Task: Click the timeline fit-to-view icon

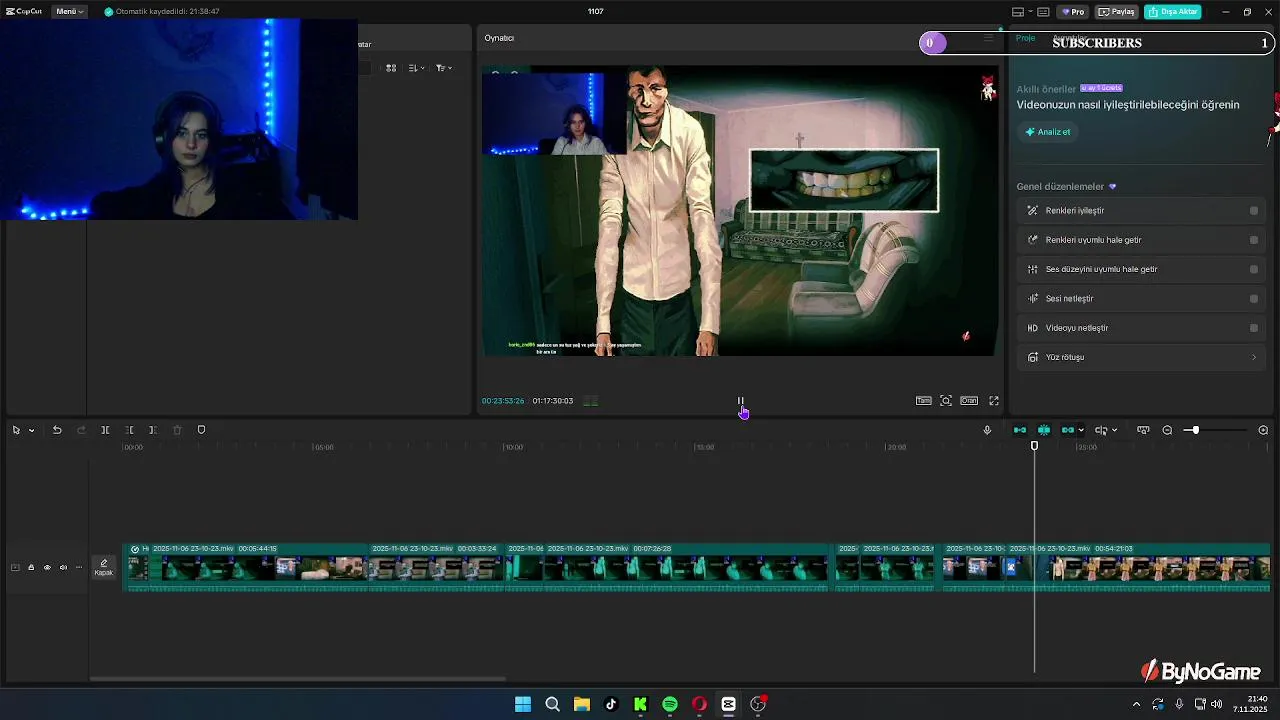Action: (x=1143, y=430)
